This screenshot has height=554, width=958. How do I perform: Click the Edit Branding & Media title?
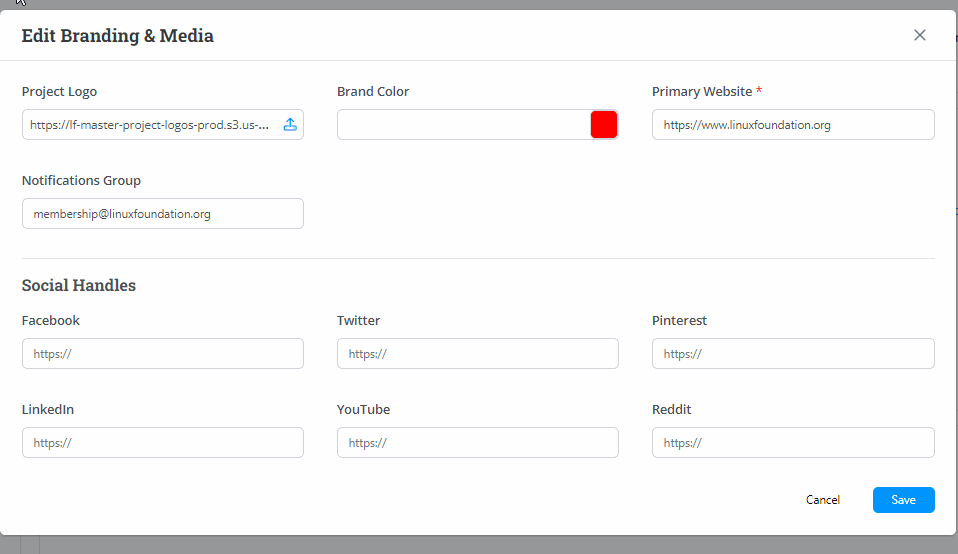click(117, 36)
